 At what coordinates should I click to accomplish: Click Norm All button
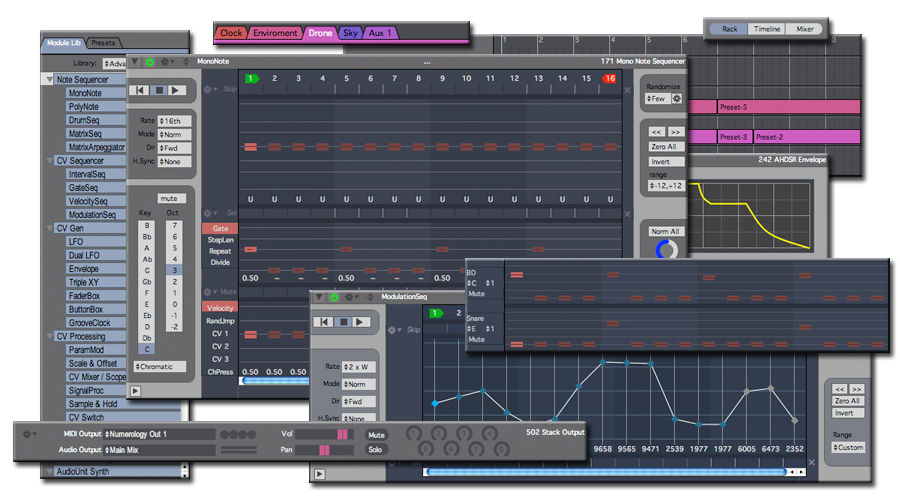click(665, 231)
